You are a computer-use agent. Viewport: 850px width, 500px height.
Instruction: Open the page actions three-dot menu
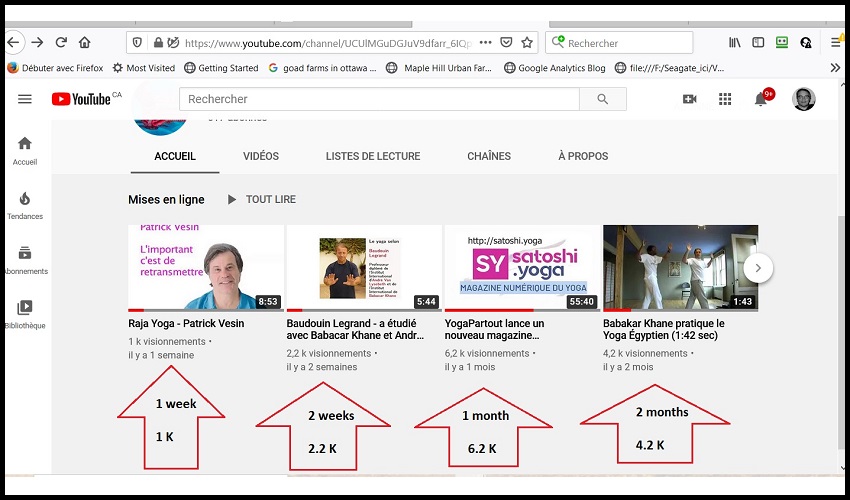pos(486,43)
